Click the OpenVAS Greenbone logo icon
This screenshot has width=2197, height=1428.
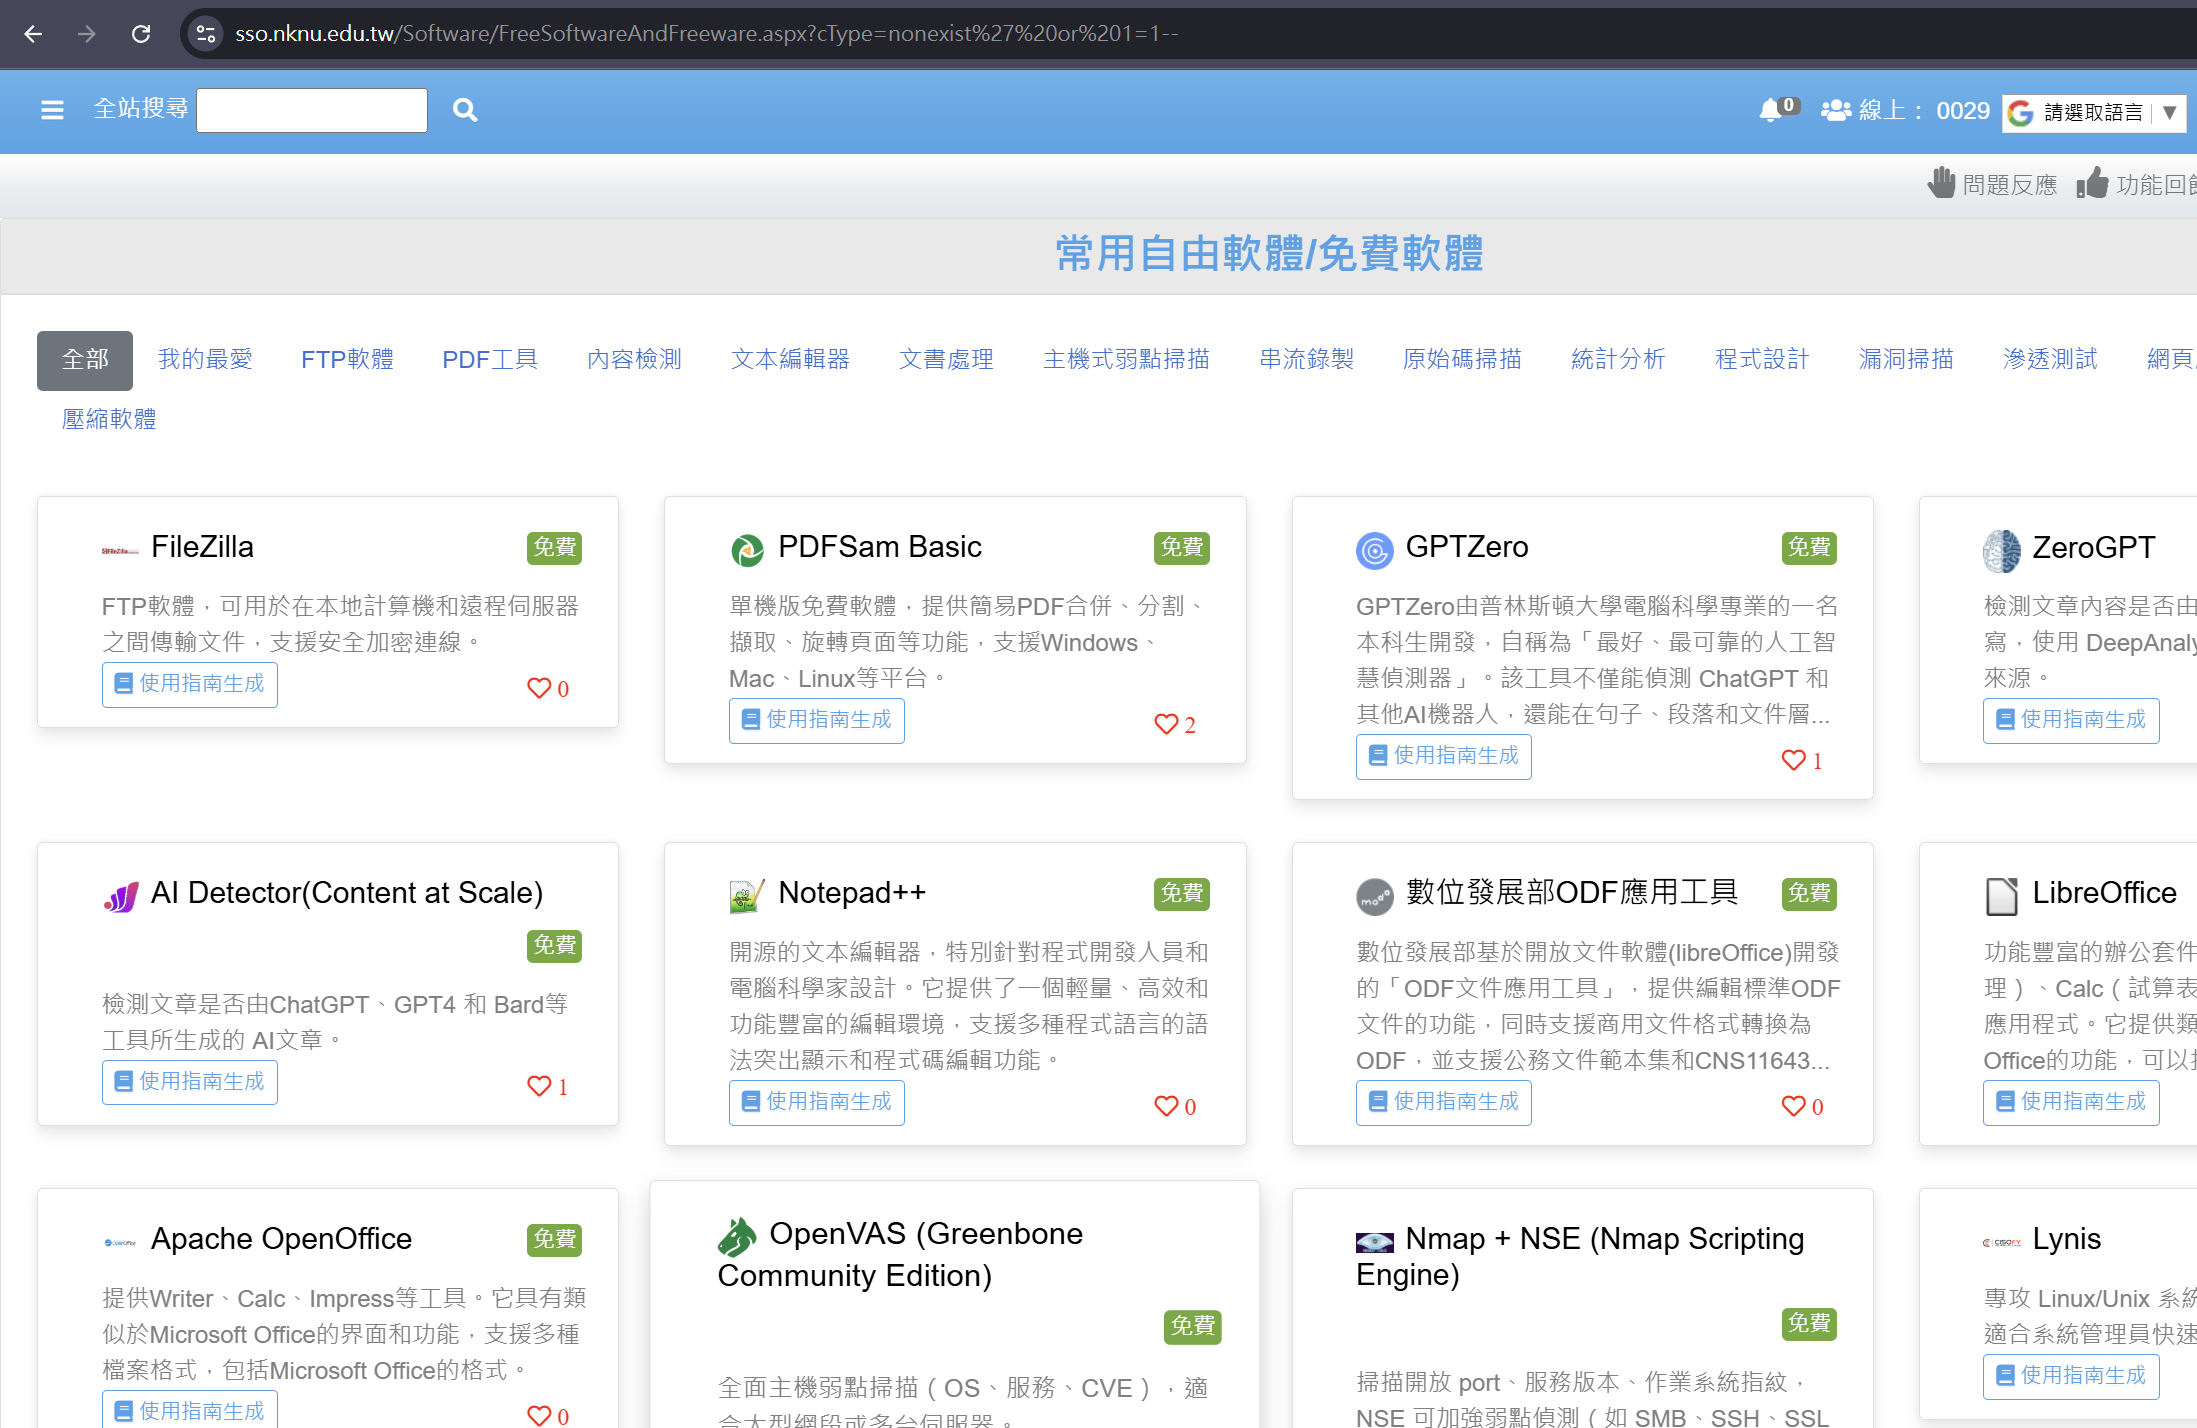(x=737, y=1237)
